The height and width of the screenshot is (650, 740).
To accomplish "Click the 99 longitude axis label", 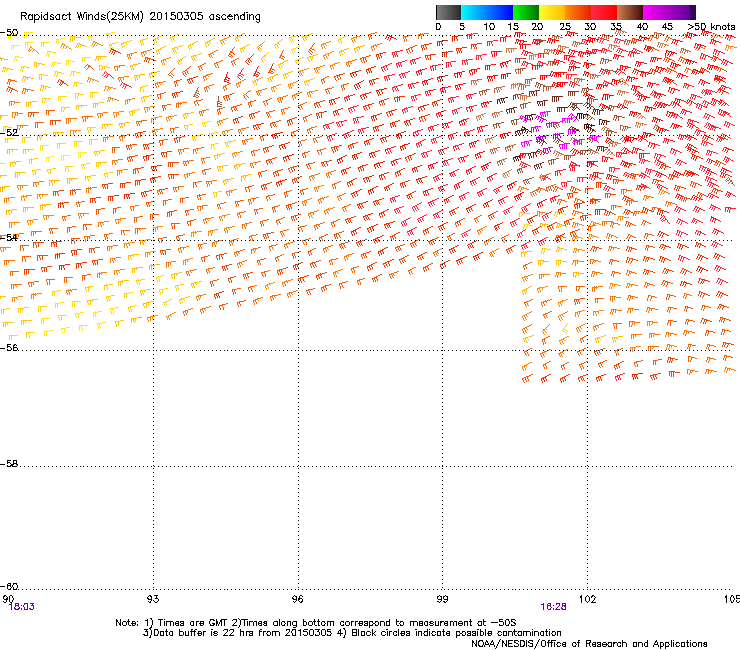I will tap(442, 599).
